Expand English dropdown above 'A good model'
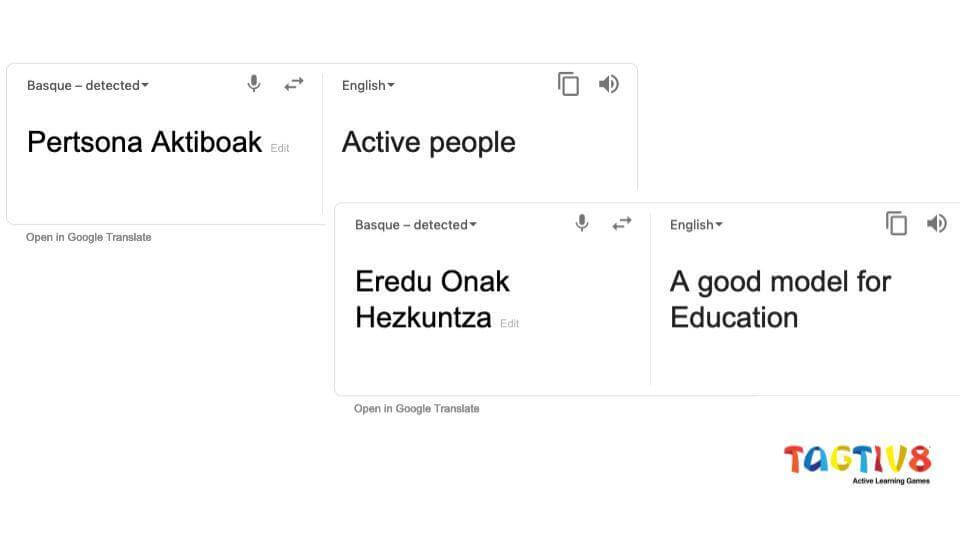Screen dimensions: 960x540 [x=696, y=225]
